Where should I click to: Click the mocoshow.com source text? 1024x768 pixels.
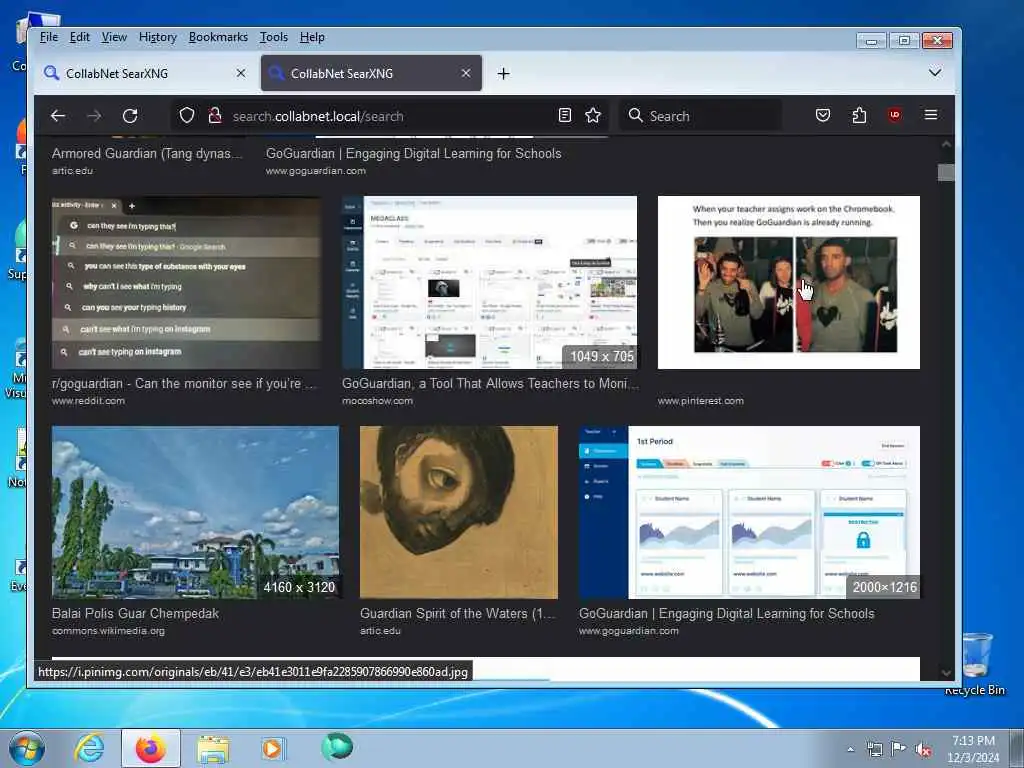point(377,400)
